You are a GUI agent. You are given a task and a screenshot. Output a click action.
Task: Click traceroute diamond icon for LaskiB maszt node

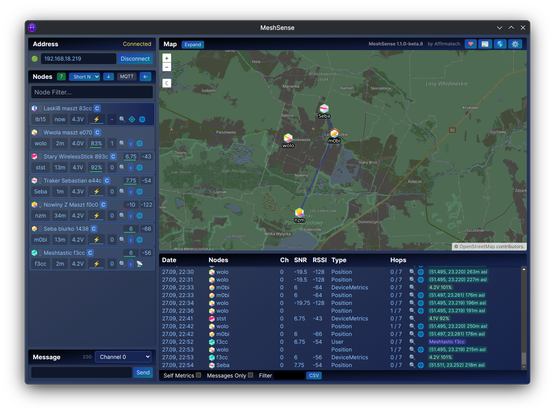coord(132,119)
